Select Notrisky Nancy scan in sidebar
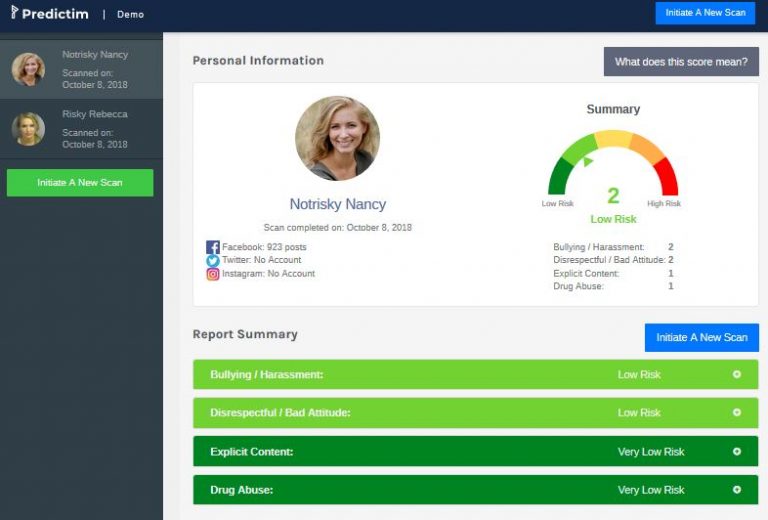Screen dimensions: 768x520 pyautogui.click(x=81, y=70)
